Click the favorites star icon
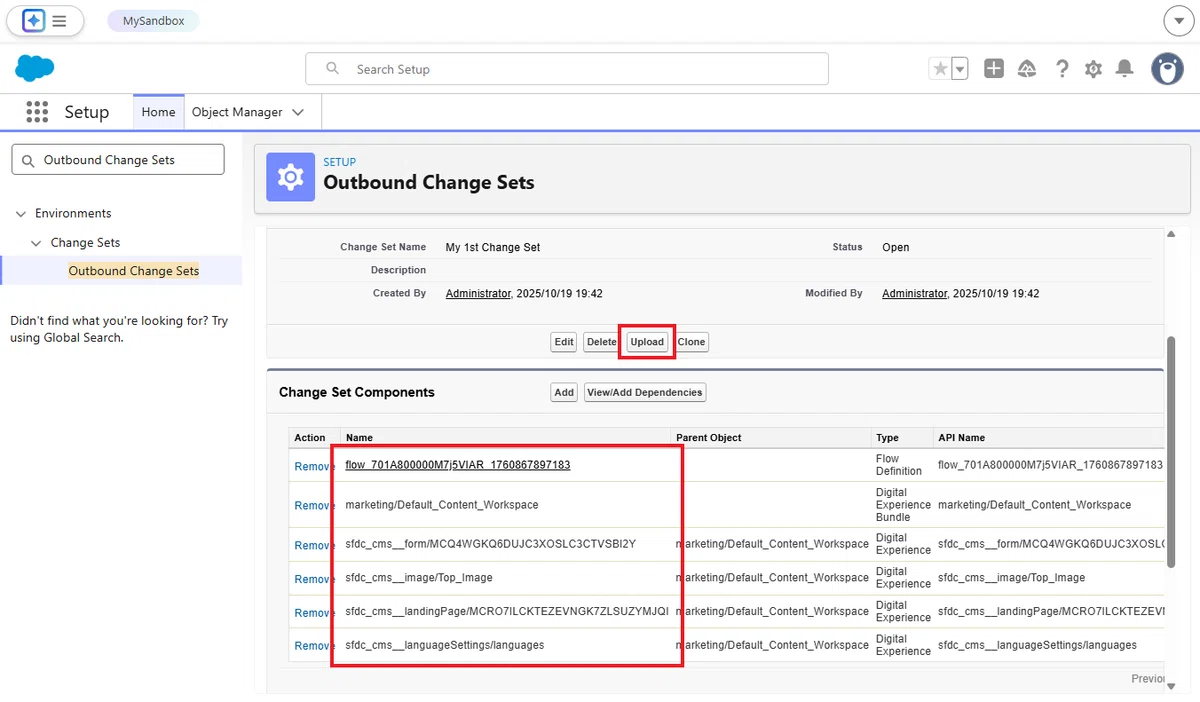 point(940,68)
